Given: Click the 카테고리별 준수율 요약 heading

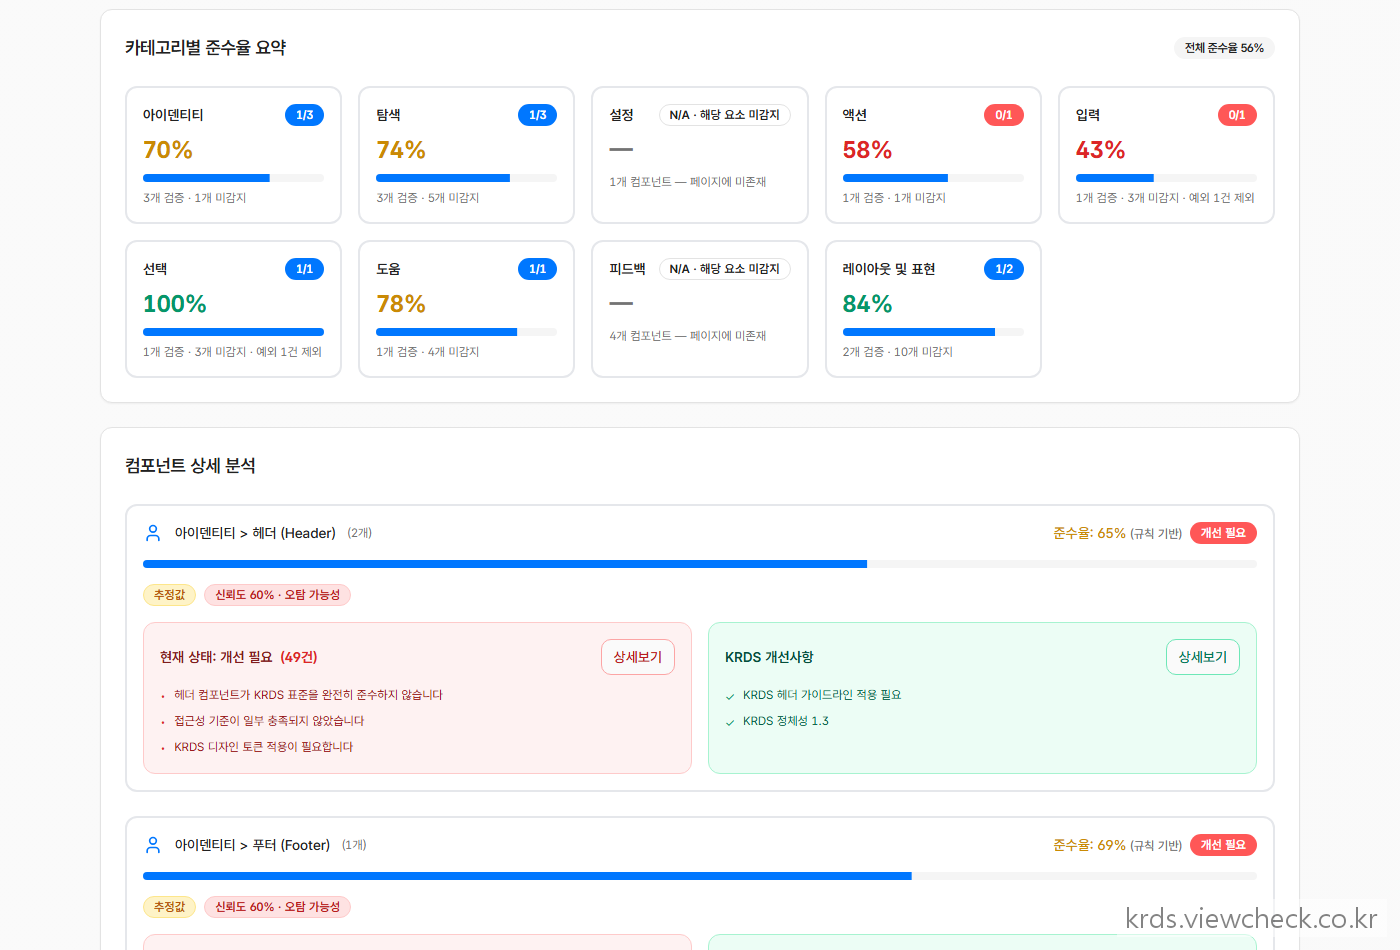Looking at the screenshot, I should click(206, 48).
